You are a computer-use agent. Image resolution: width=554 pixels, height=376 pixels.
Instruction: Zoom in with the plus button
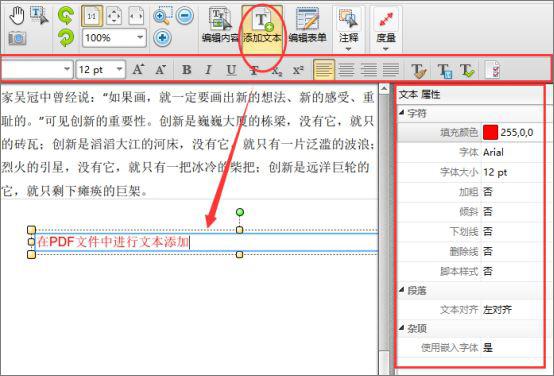(x=163, y=37)
